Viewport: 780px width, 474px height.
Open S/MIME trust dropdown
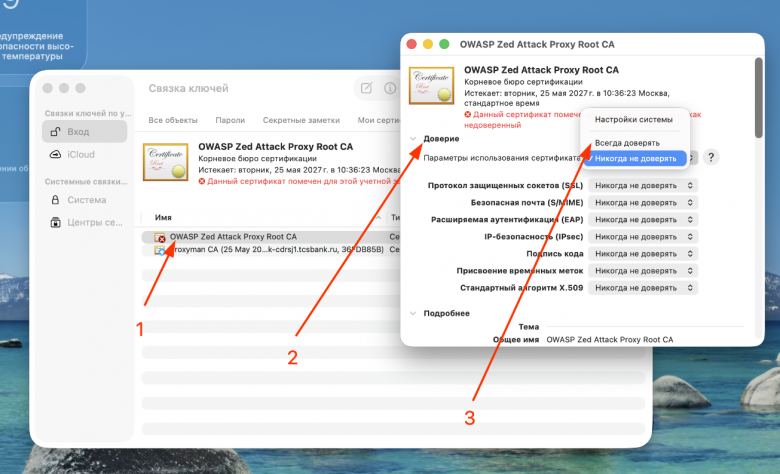pos(643,203)
